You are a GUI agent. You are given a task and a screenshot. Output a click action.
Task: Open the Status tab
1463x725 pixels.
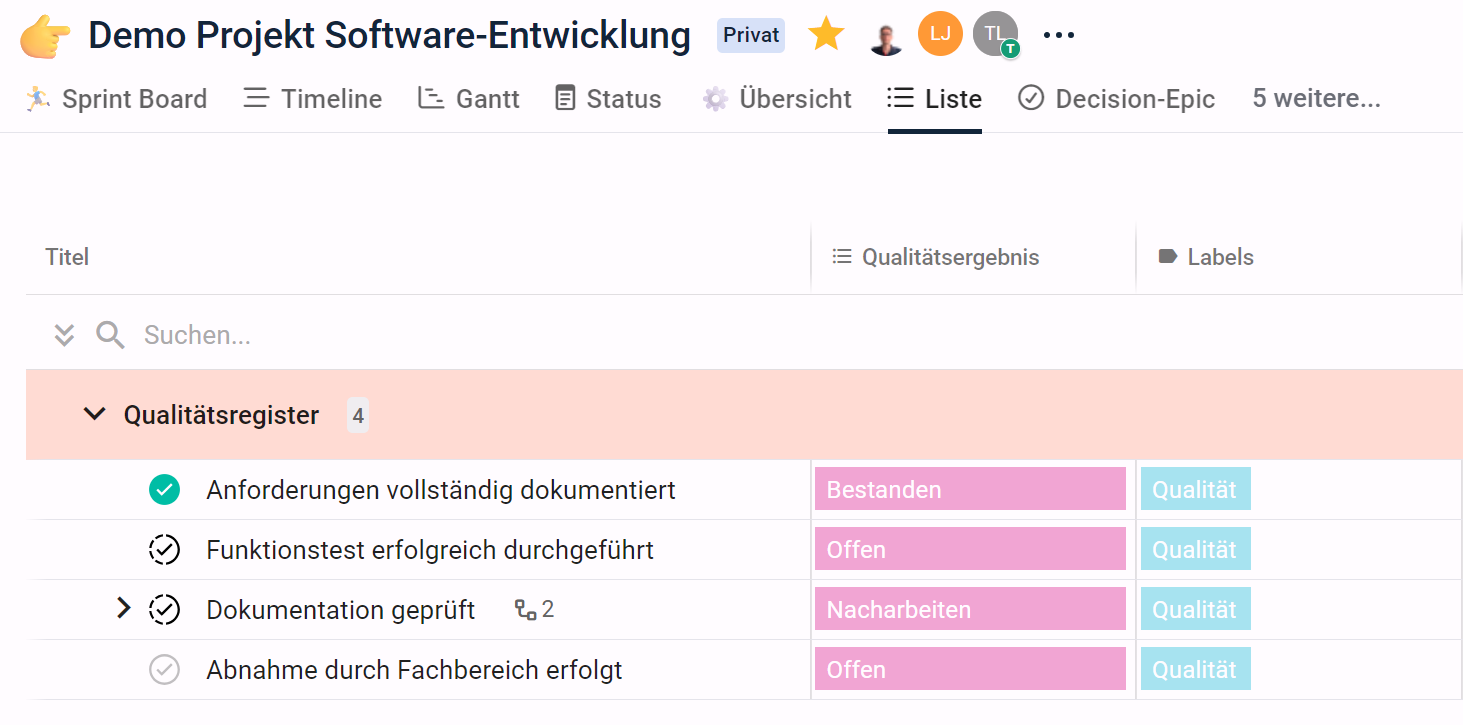point(608,99)
